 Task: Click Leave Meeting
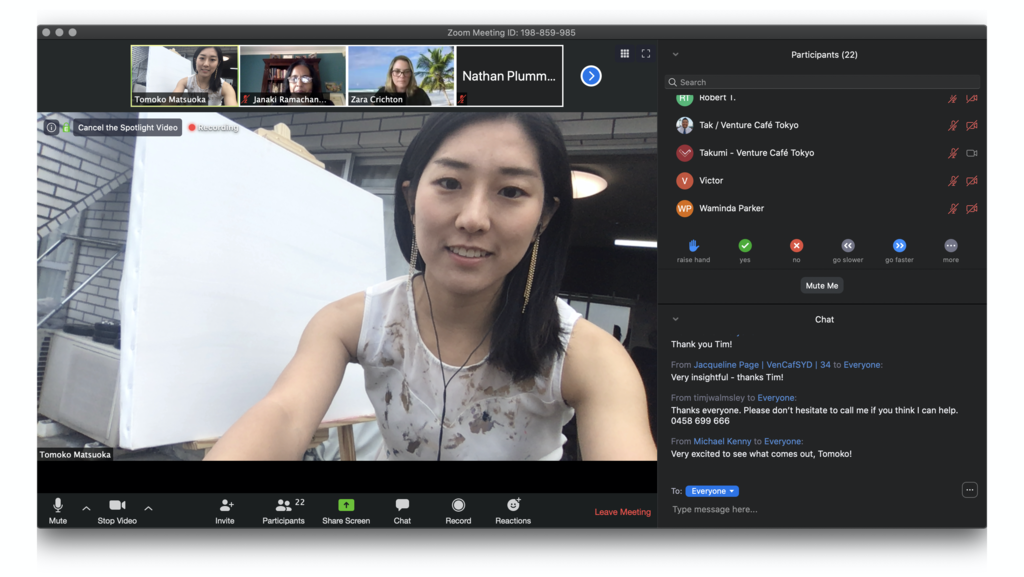622,512
